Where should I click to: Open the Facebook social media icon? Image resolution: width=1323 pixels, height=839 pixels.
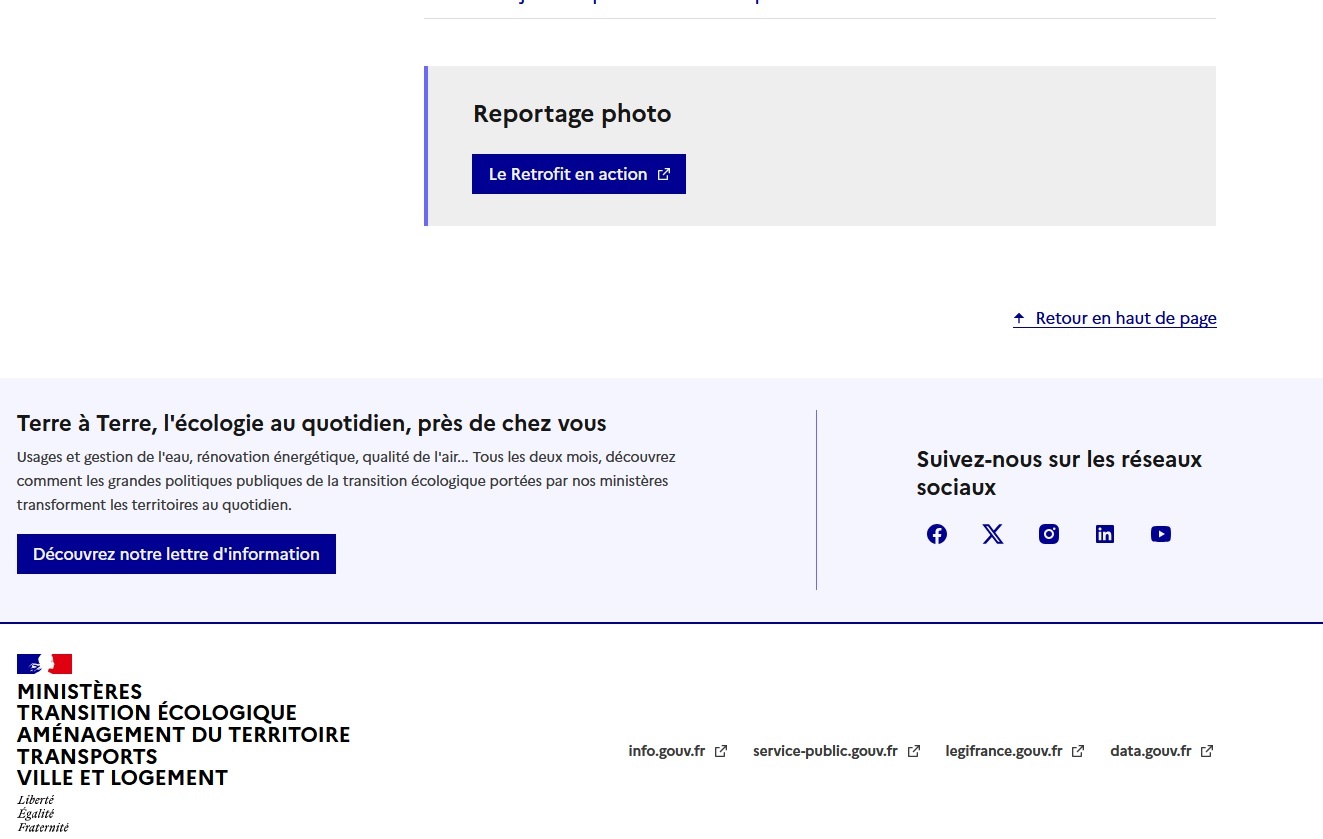click(937, 534)
